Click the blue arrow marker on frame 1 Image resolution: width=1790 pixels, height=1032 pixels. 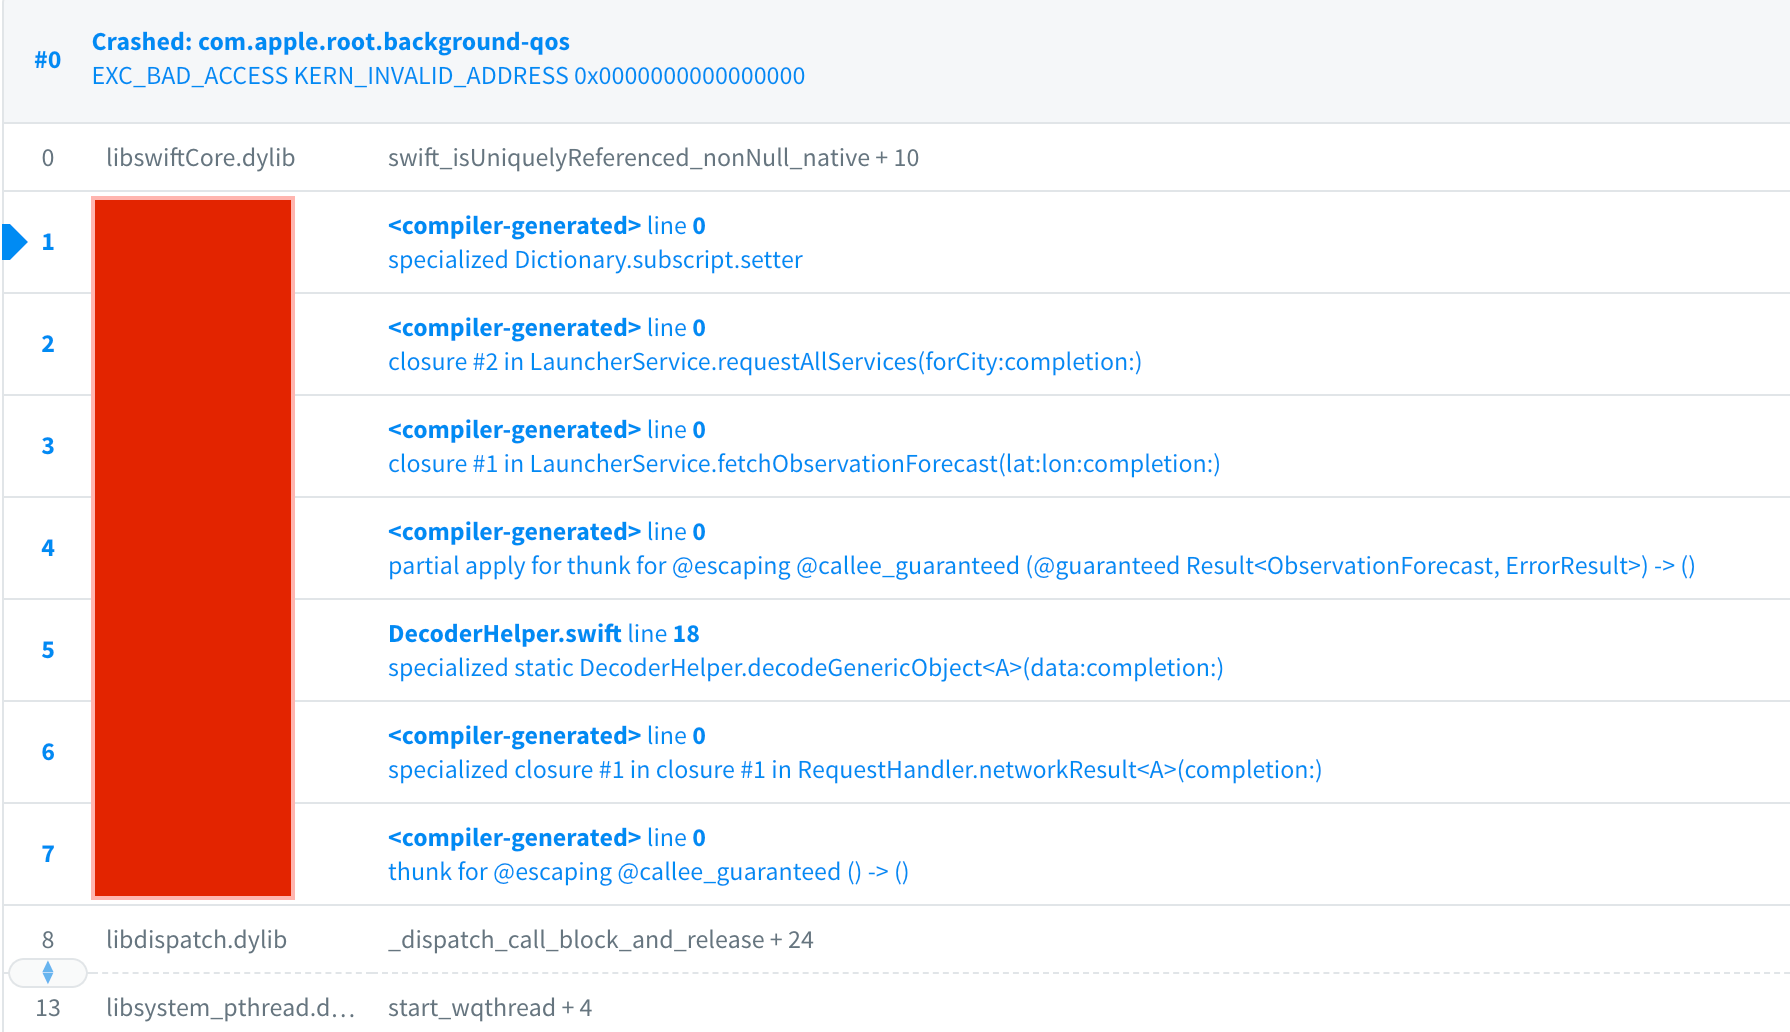[14, 242]
